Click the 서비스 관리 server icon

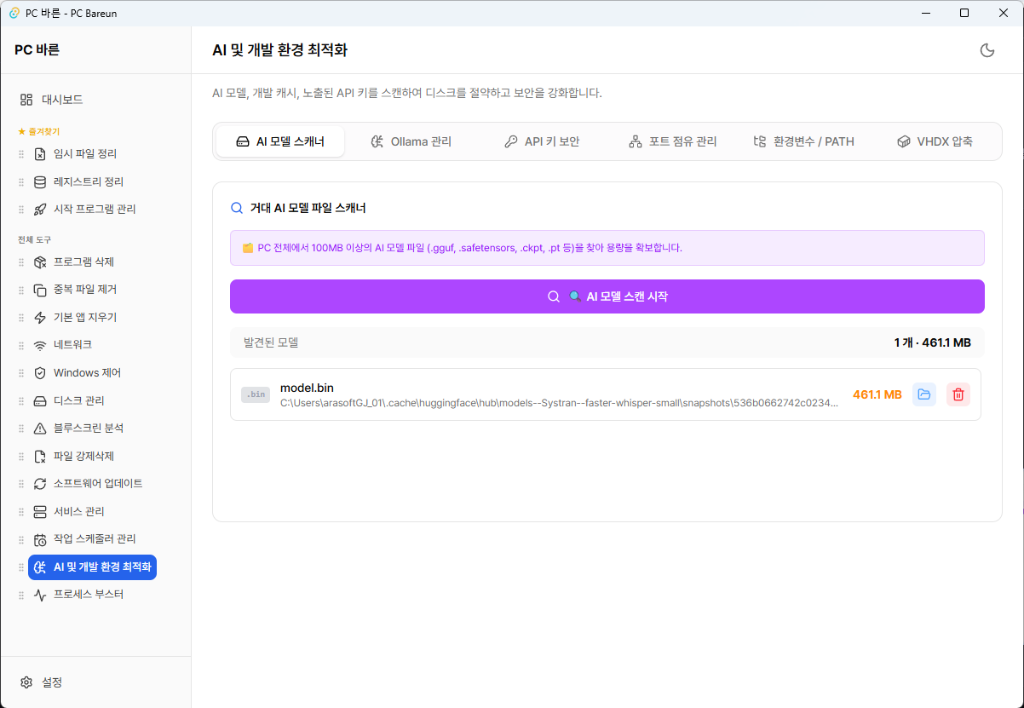pos(40,511)
